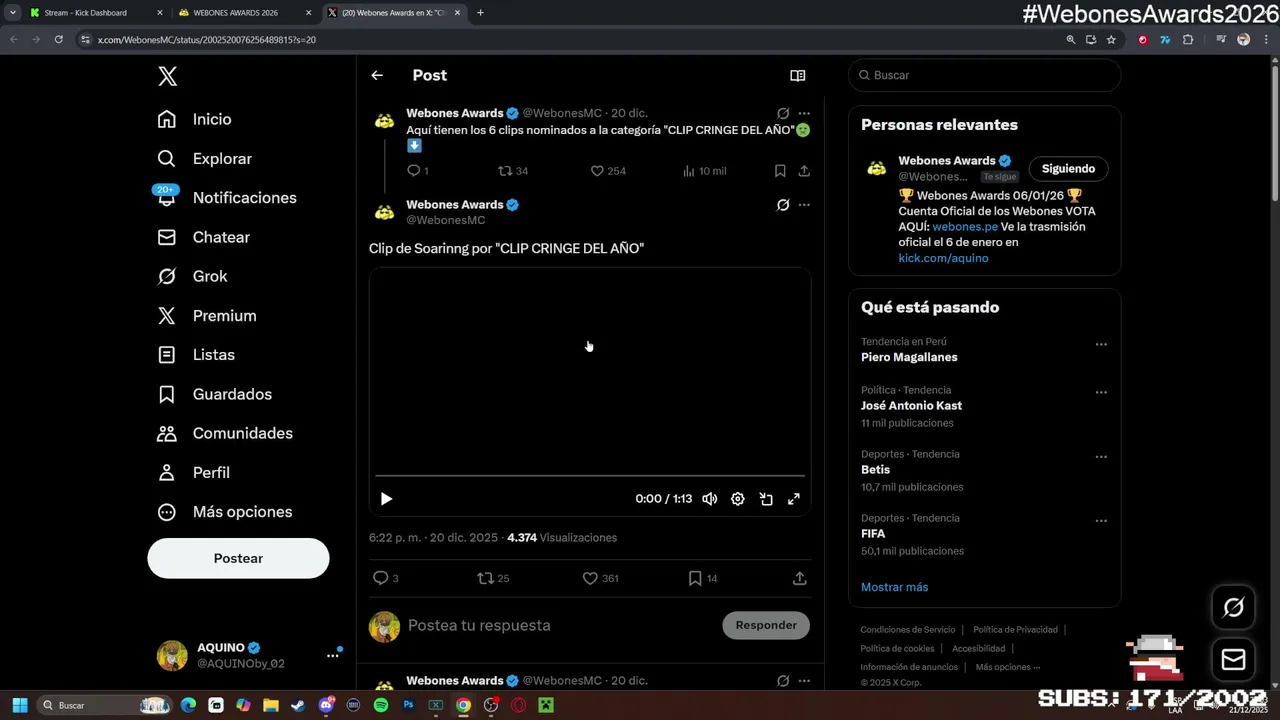Open options for FIFA trend
Image resolution: width=1280 pixels, height=720 pixels.
[x=1101, y=521]
